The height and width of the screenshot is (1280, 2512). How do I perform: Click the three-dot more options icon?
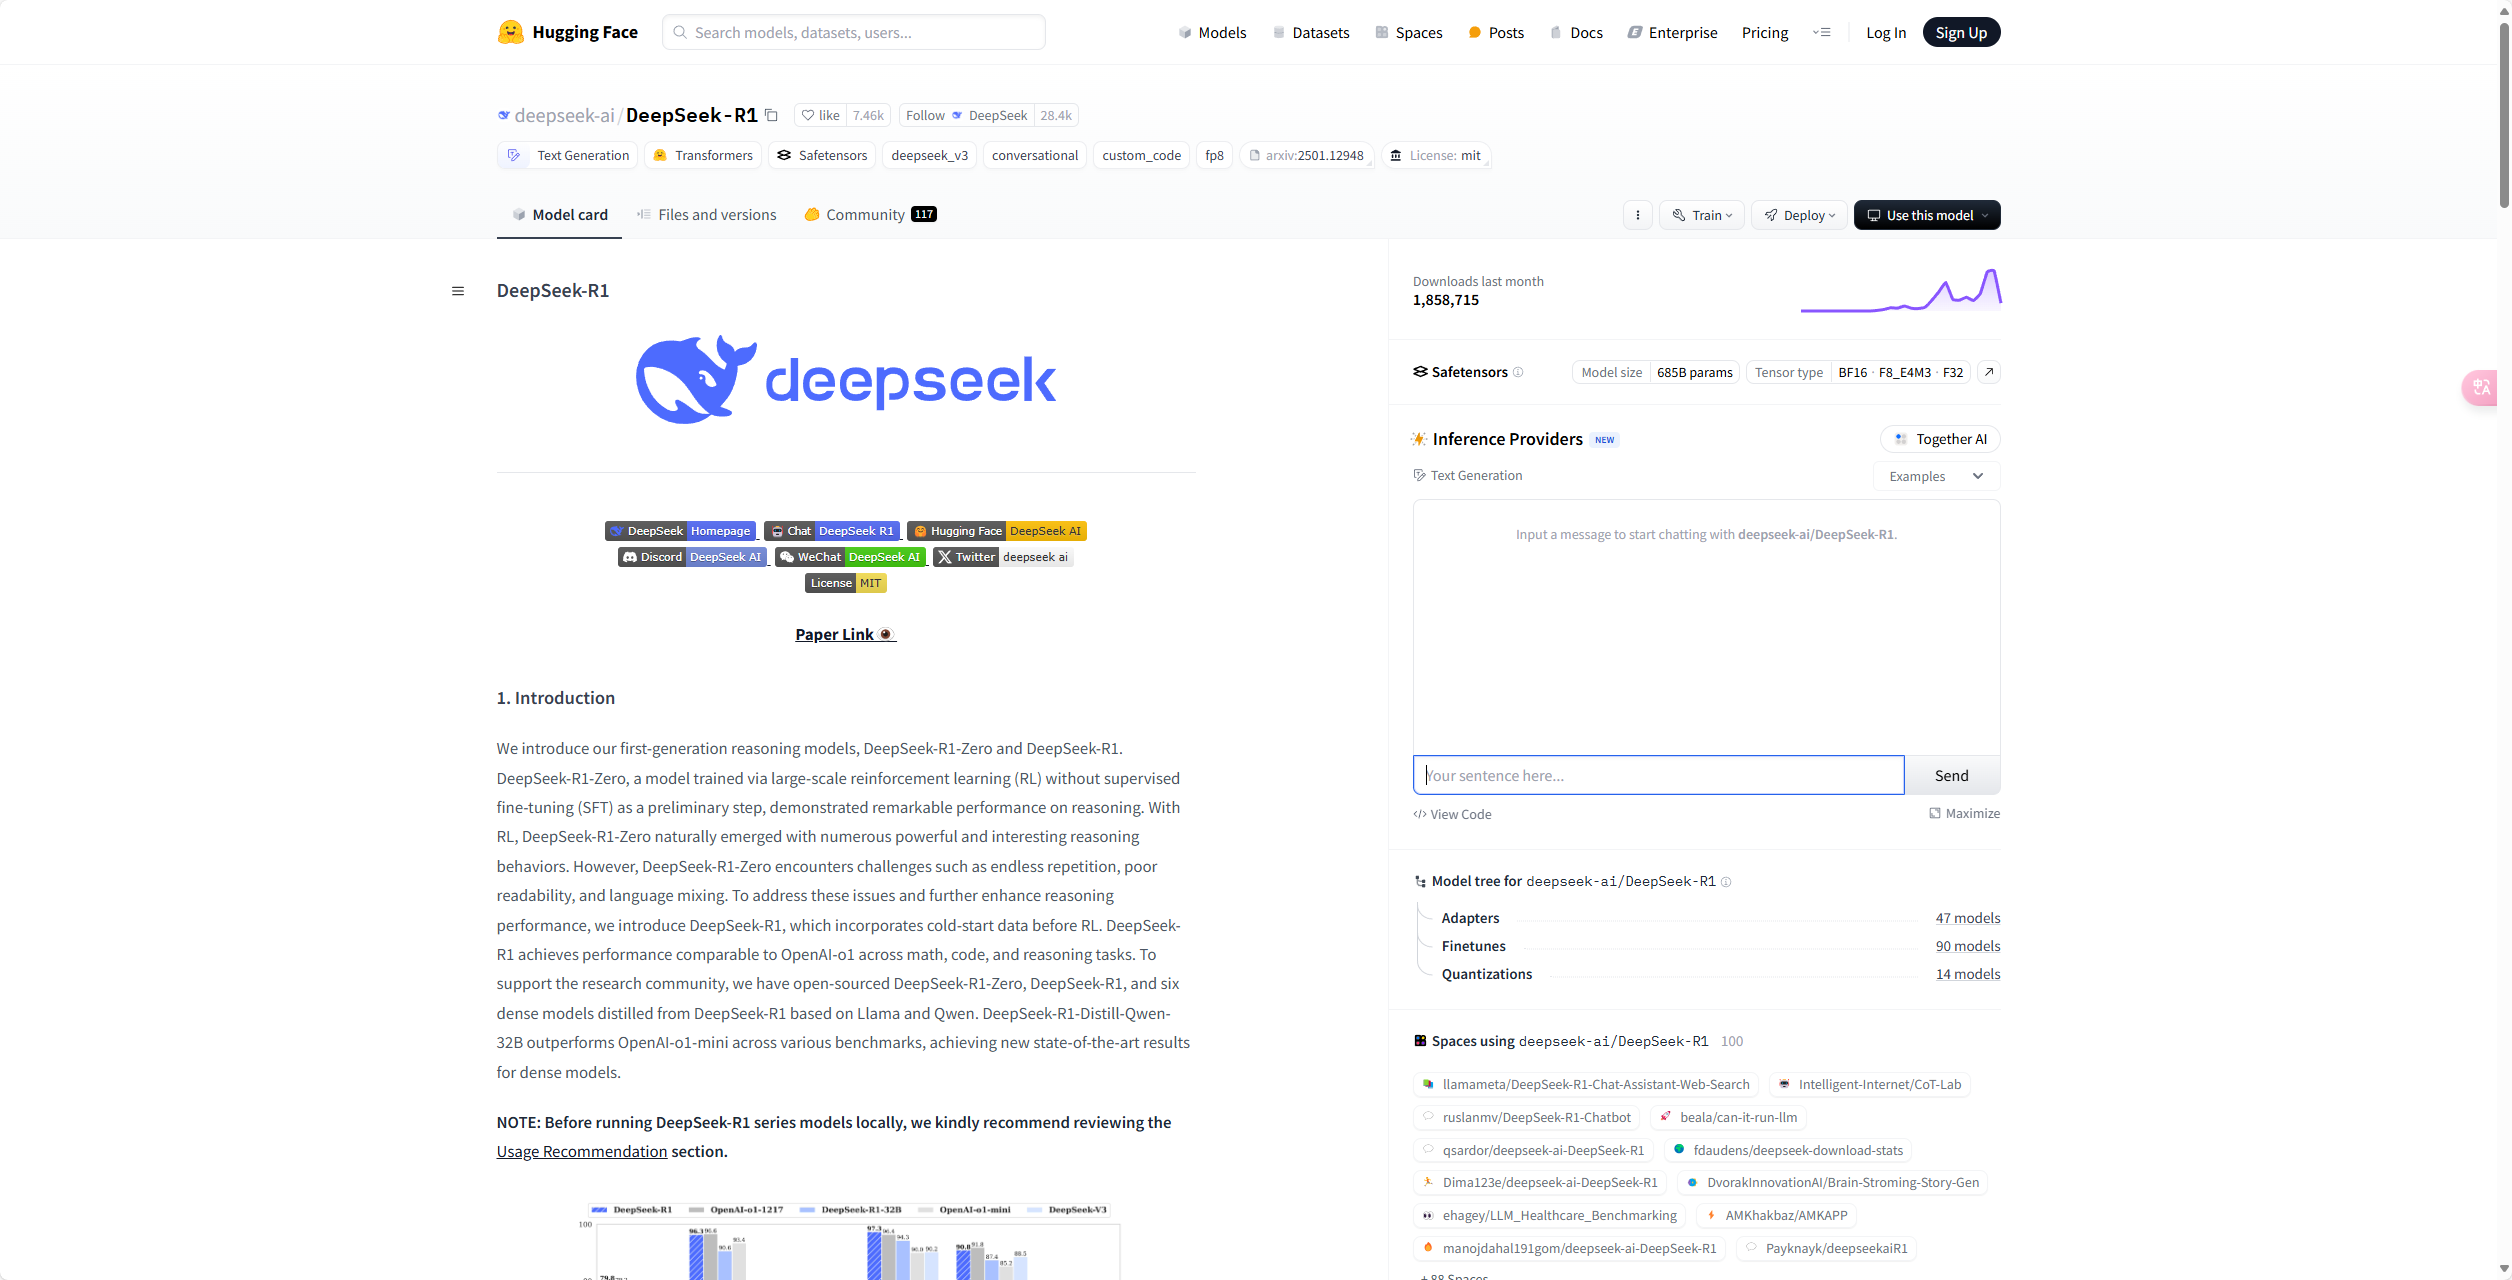(x=1637, y=215)
